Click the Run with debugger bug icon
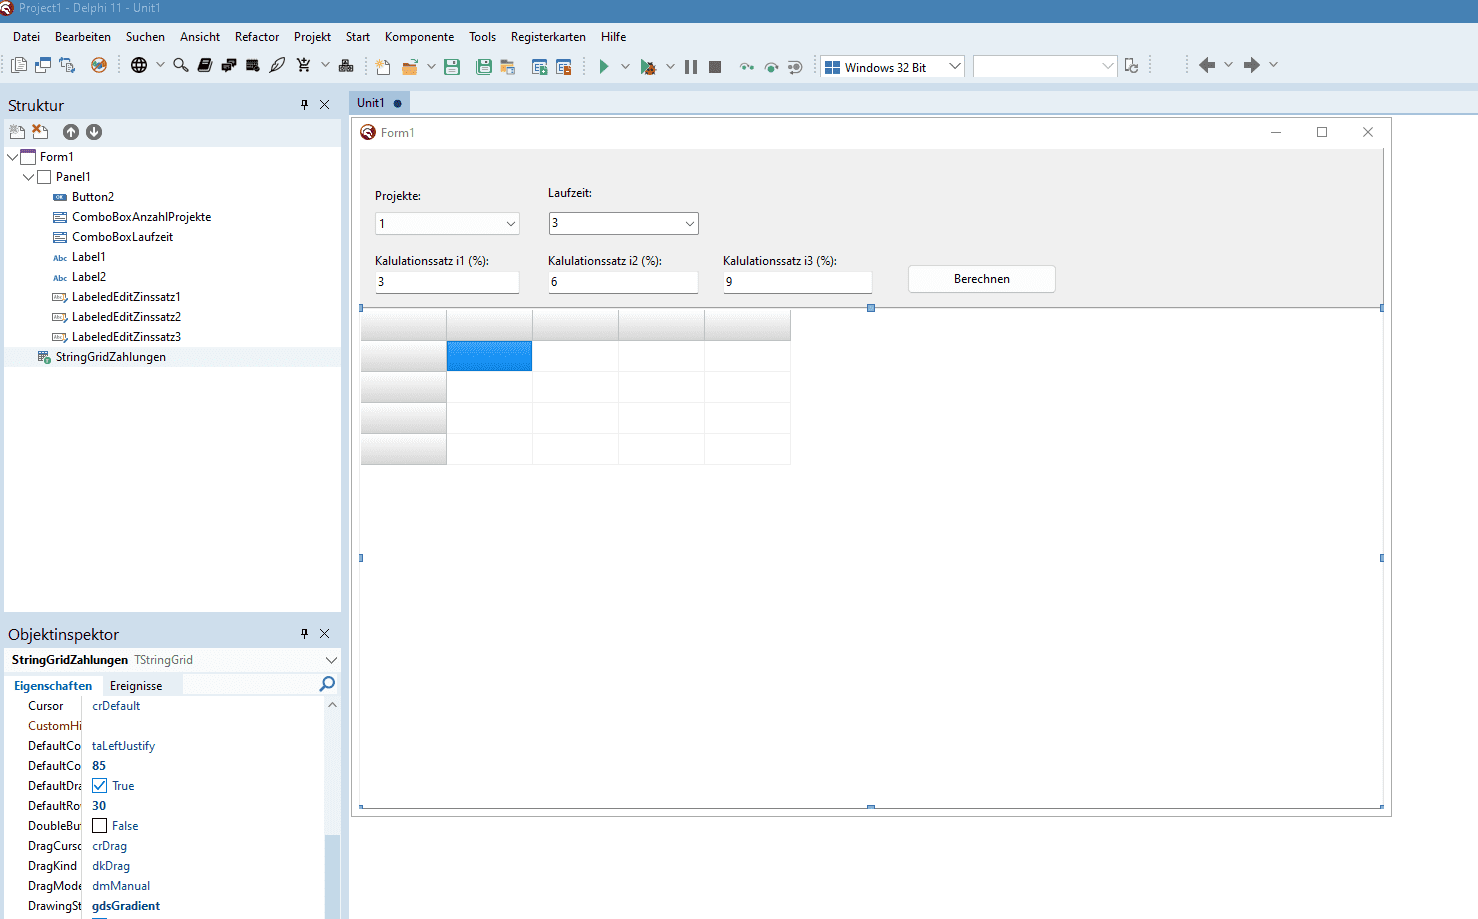This screenshot has width=1478, height=919. click(x=648, y=67)
